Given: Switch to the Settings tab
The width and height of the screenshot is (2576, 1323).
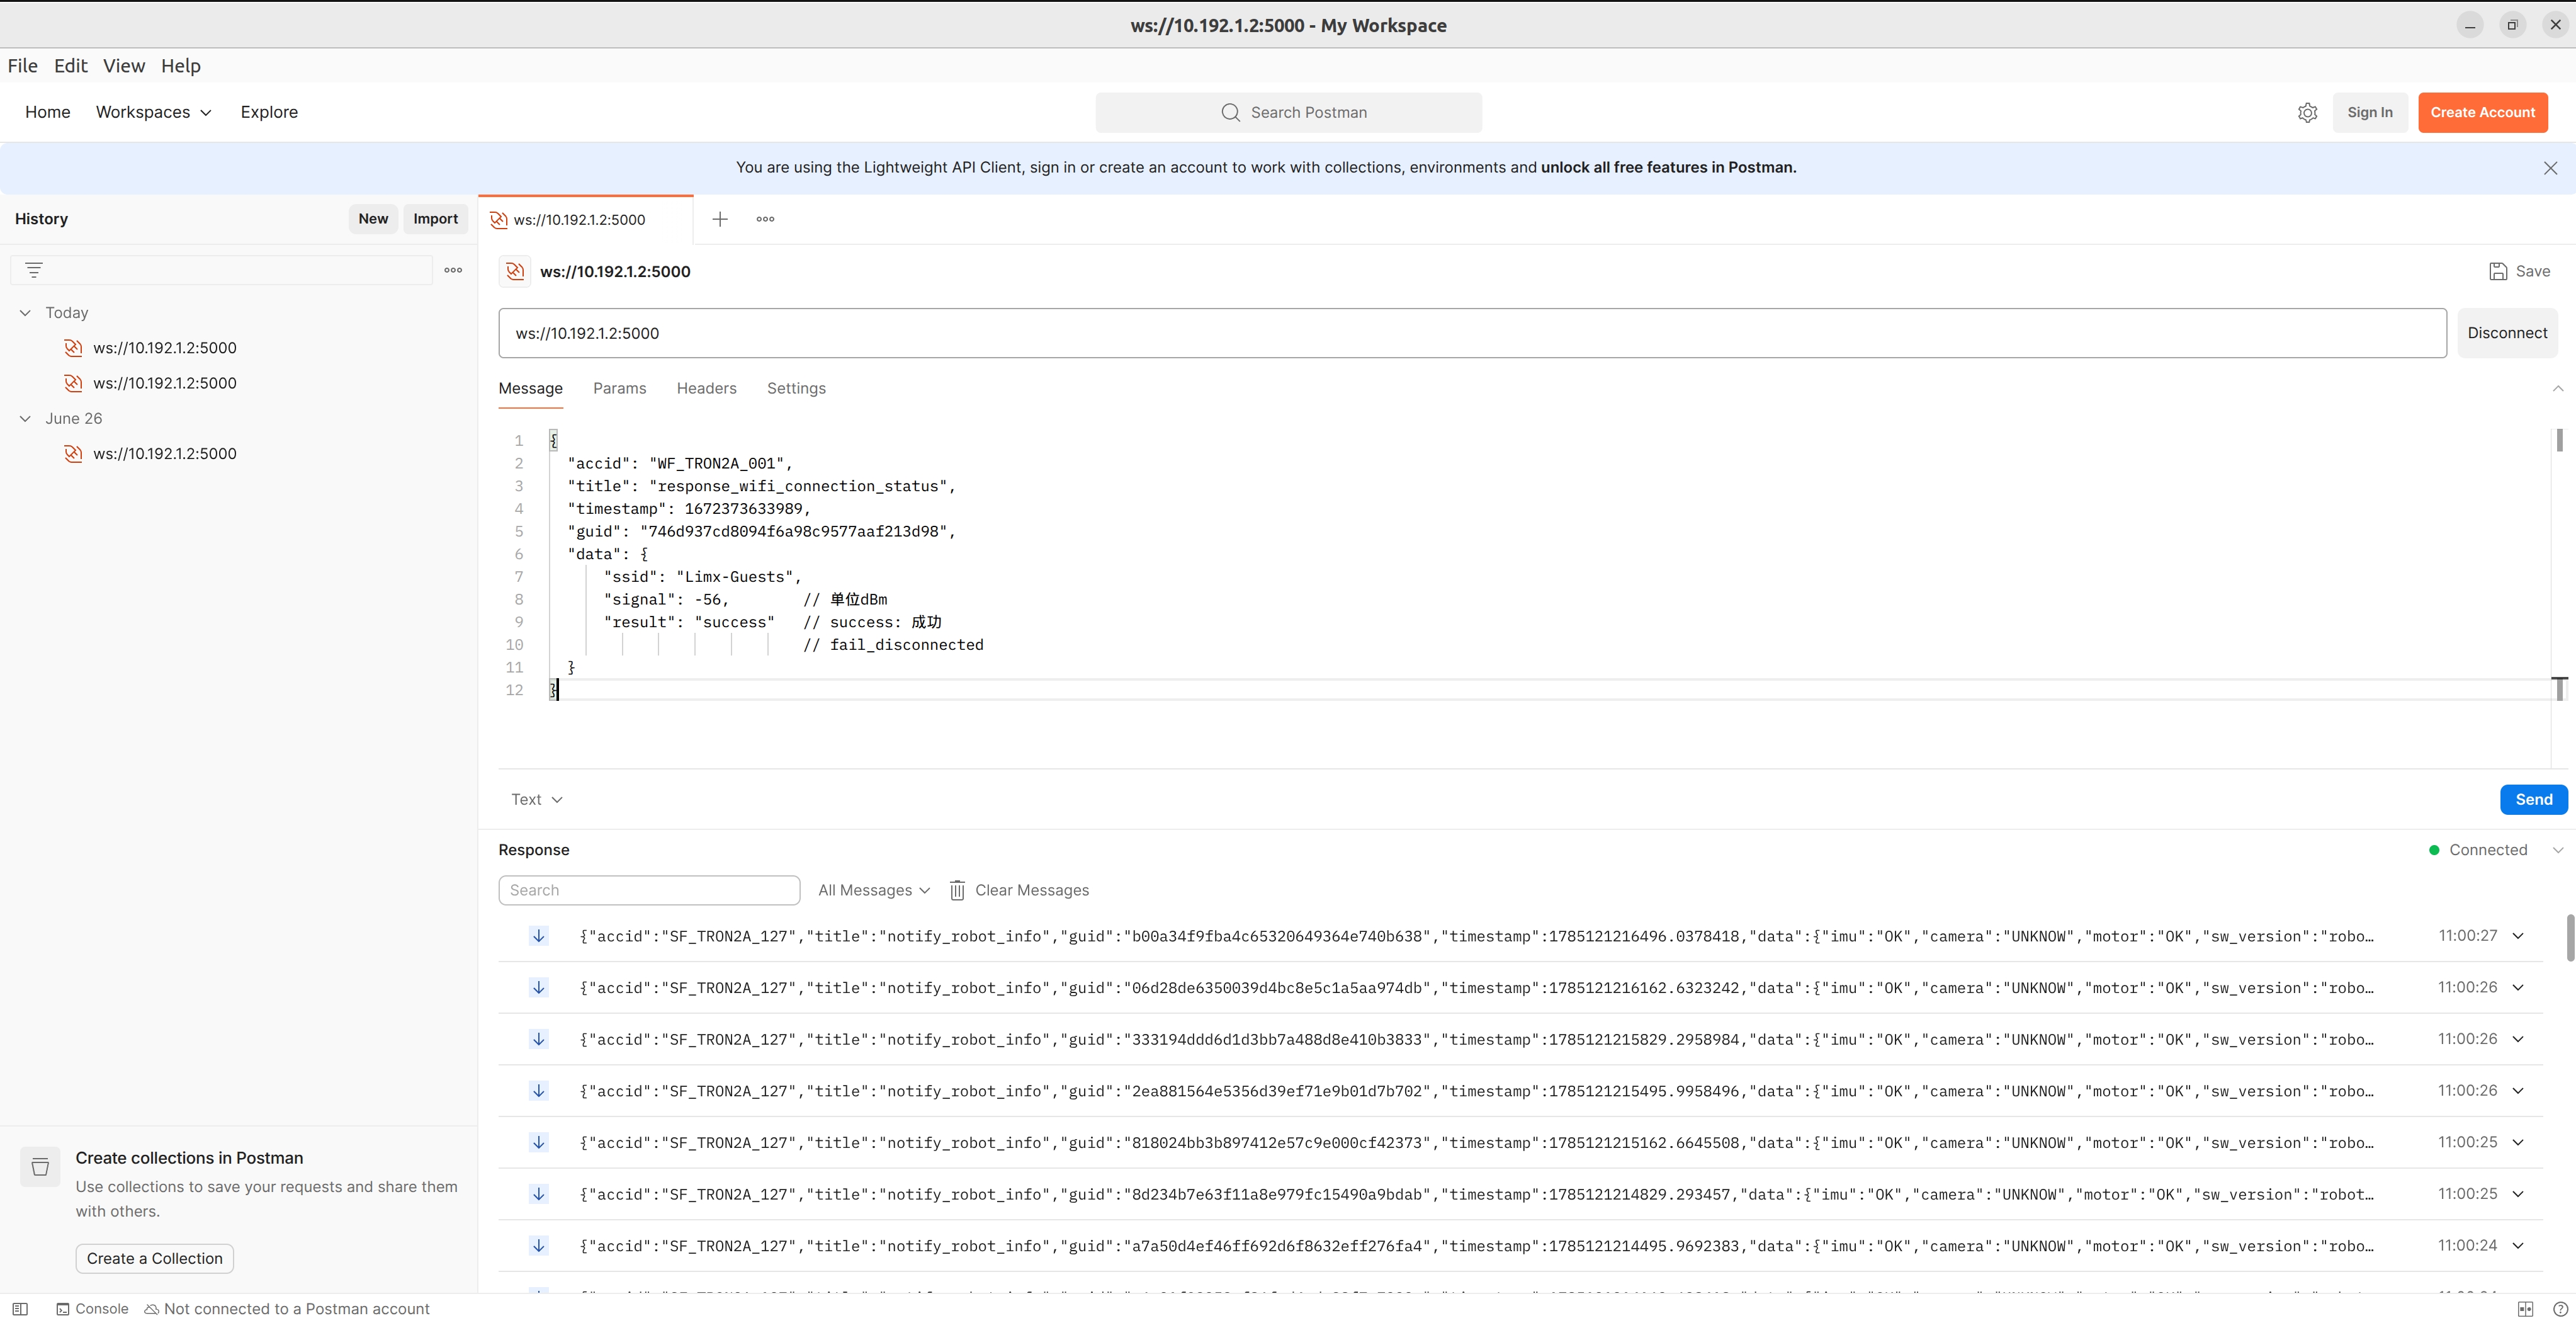Looking at the screenshot, I should (796, 388).
